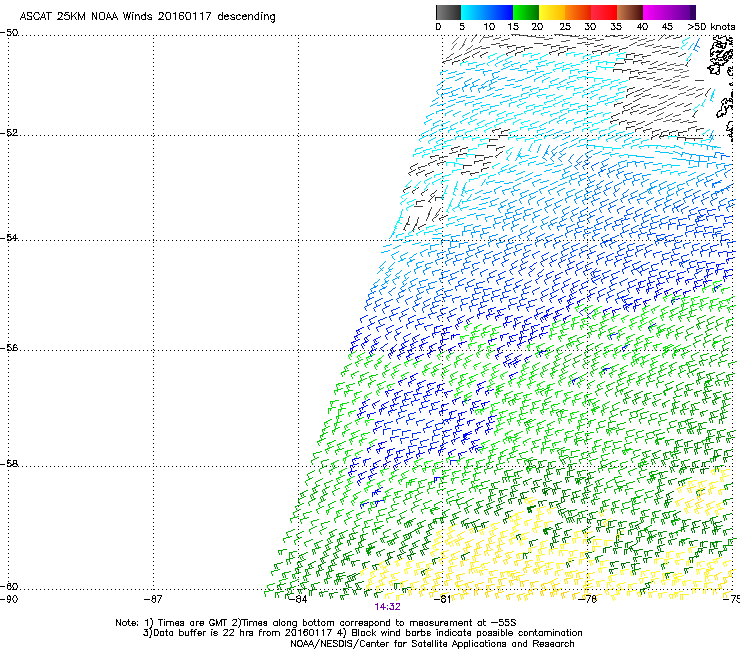Click the 'Data buffer is 22 hrs' note line

point(362,633)
